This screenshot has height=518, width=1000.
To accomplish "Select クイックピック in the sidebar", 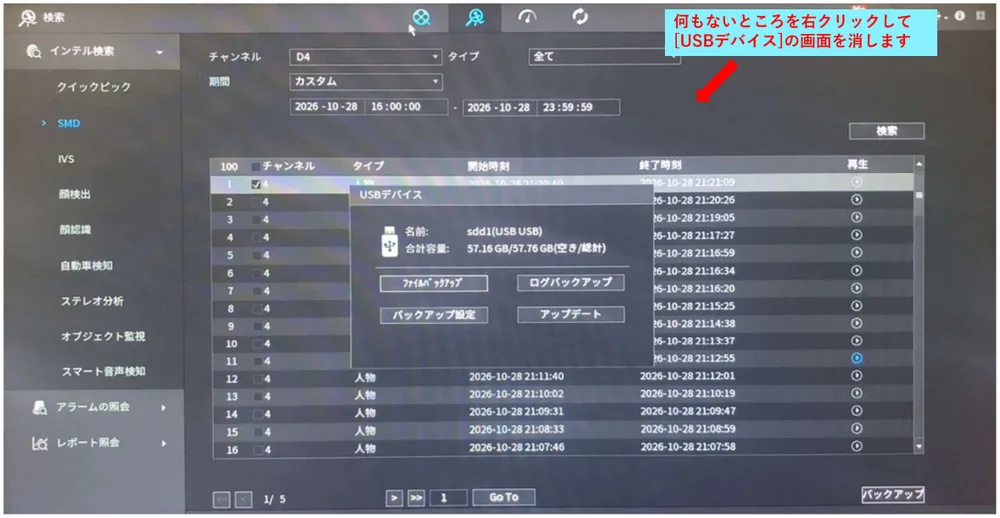I will 94,87.
